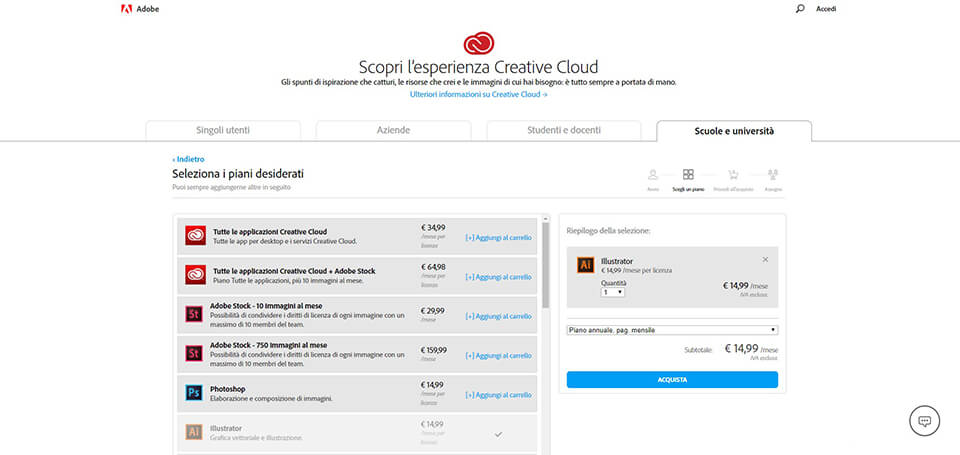Add Adobe Stock 750 immagini to cart
Screen dimensions: 960x455
(x=498, y=356)
